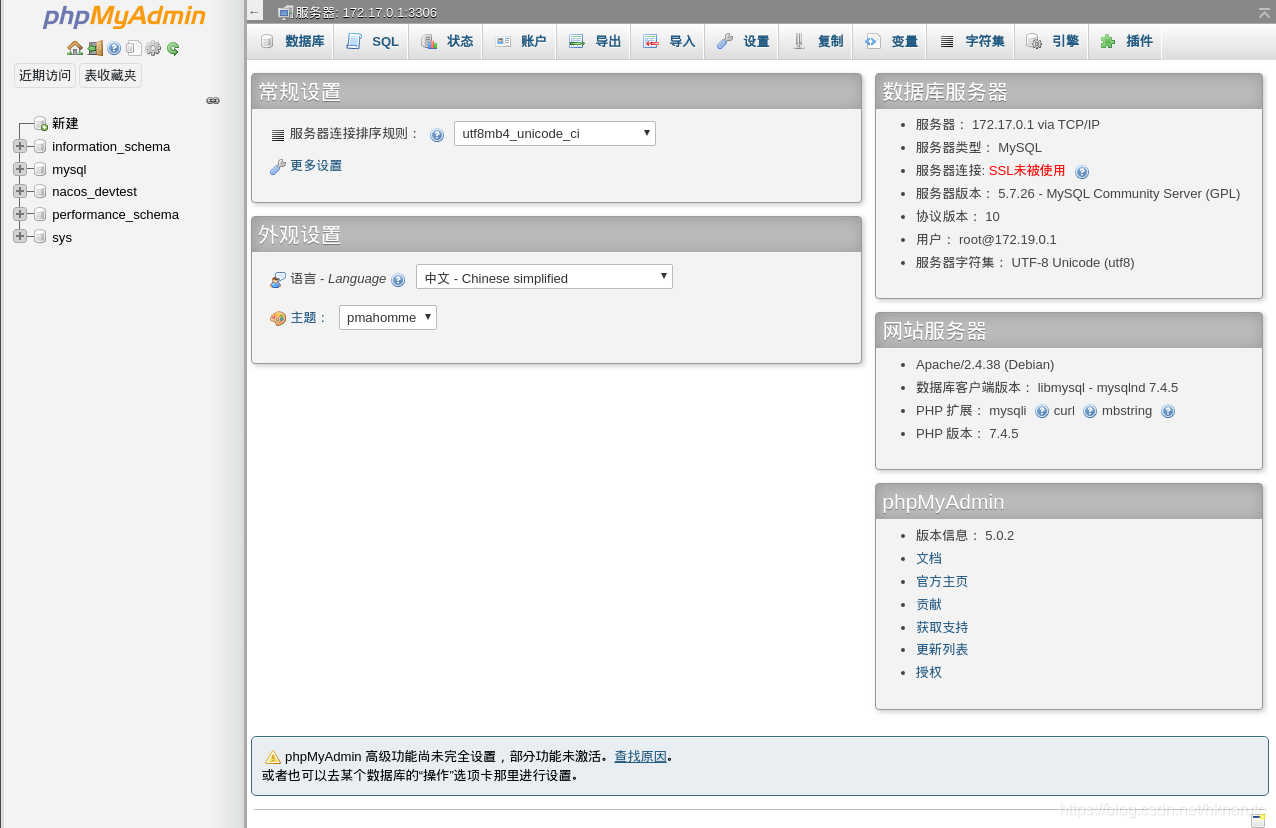This screenshot has height=828, width=1276.
Task: Click the 表收藏夹 favorites button
Action: click(109, 75)
